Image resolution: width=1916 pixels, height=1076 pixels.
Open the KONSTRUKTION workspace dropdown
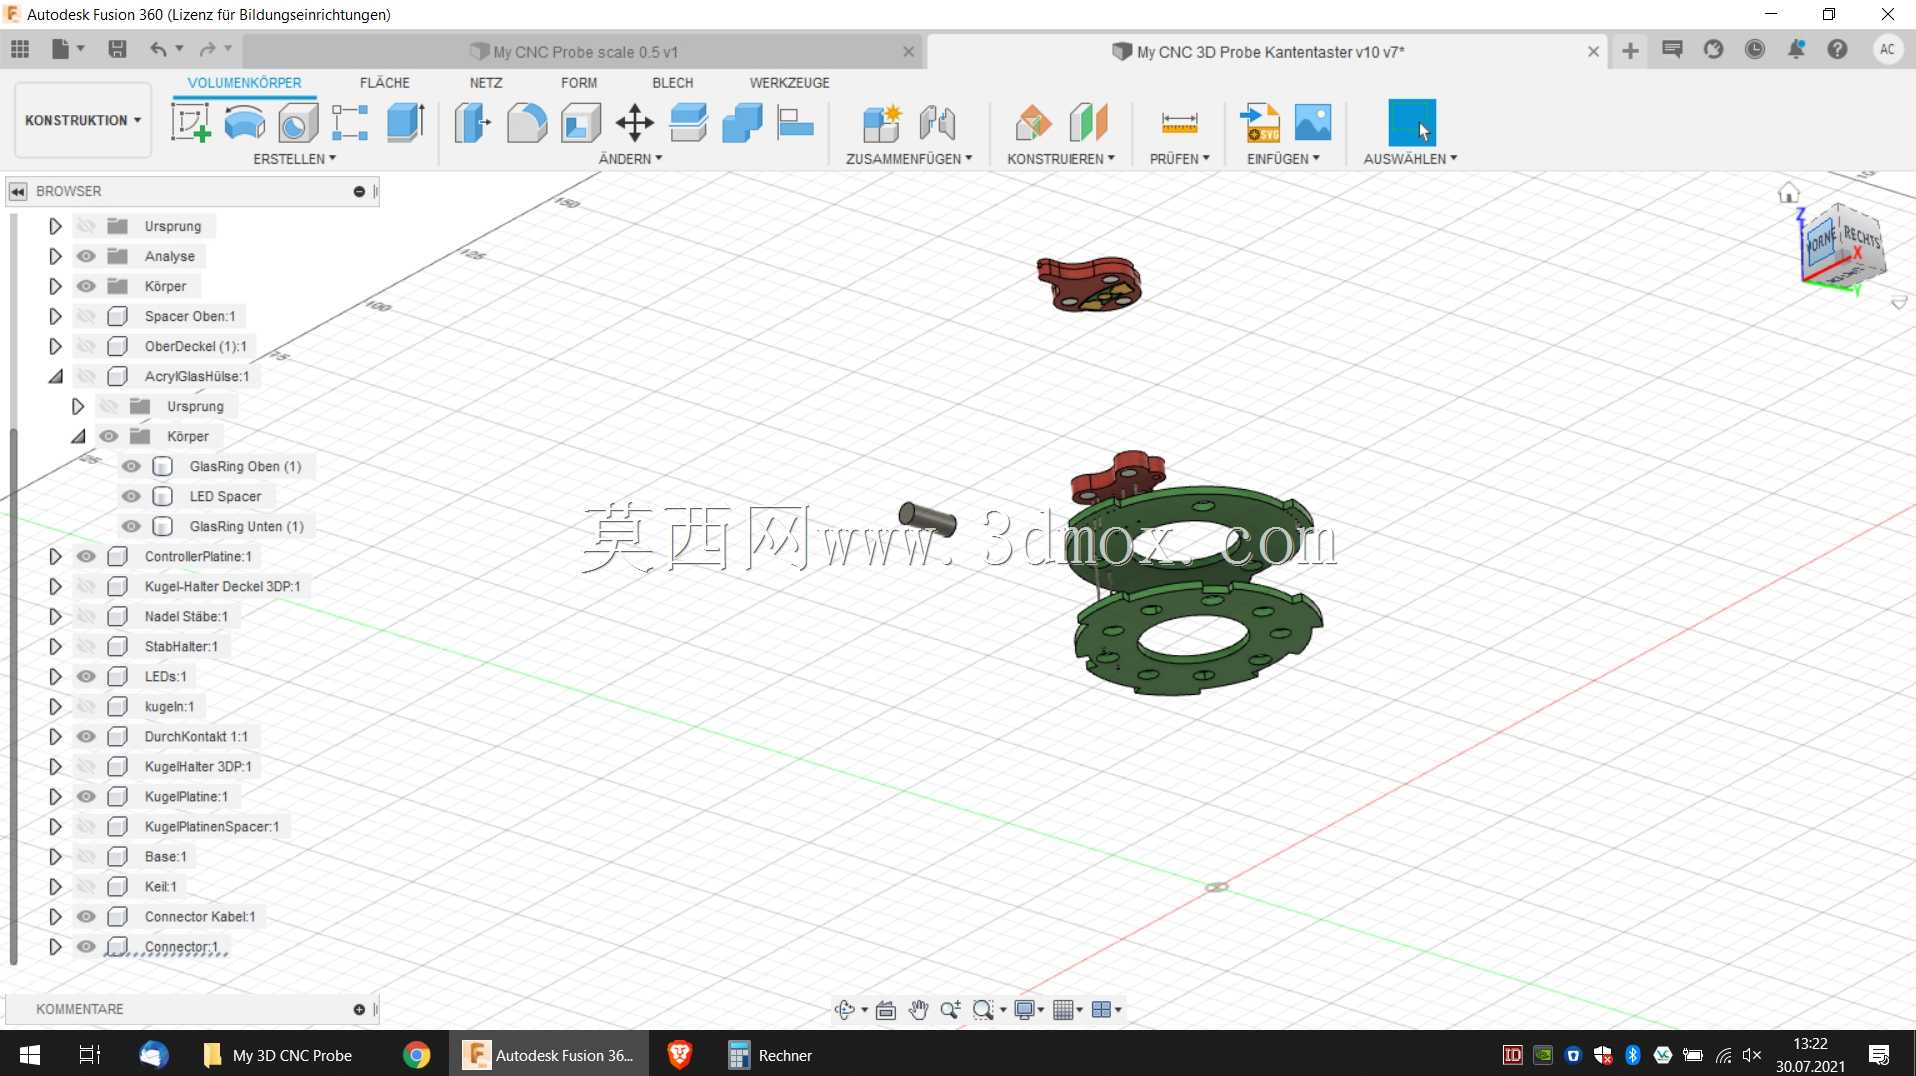(83, 120)
